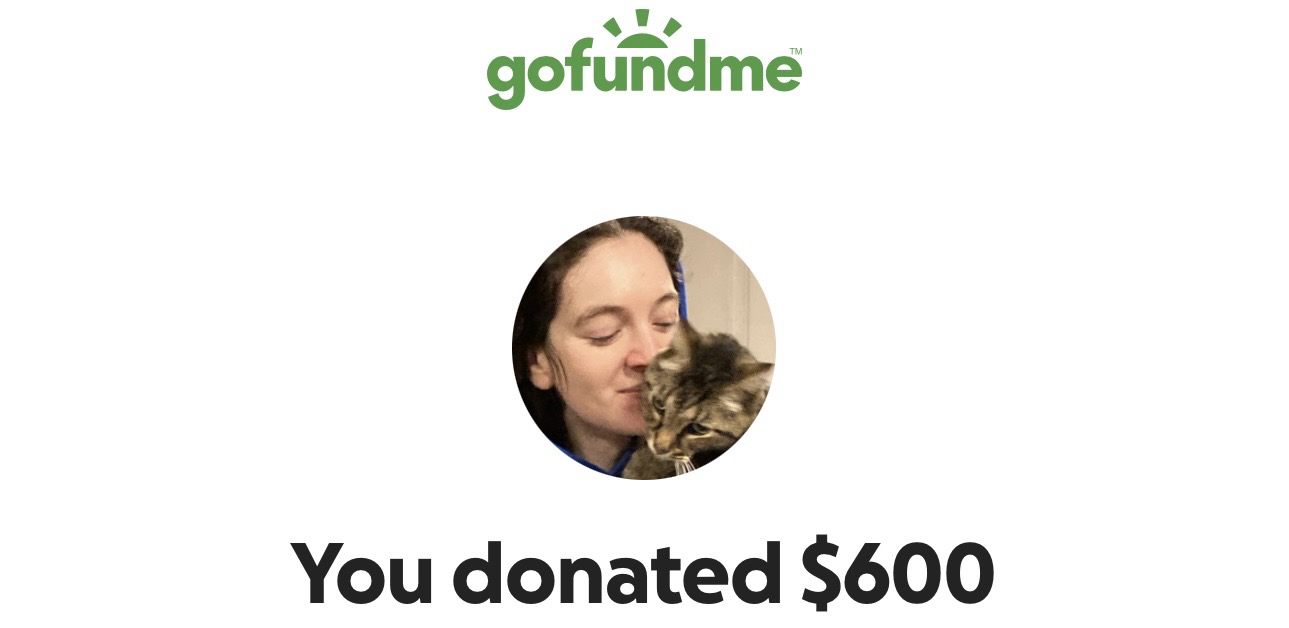
Task: Click the dollar sign in the heading
Action: pyautogui.click(x=824, y=574)
